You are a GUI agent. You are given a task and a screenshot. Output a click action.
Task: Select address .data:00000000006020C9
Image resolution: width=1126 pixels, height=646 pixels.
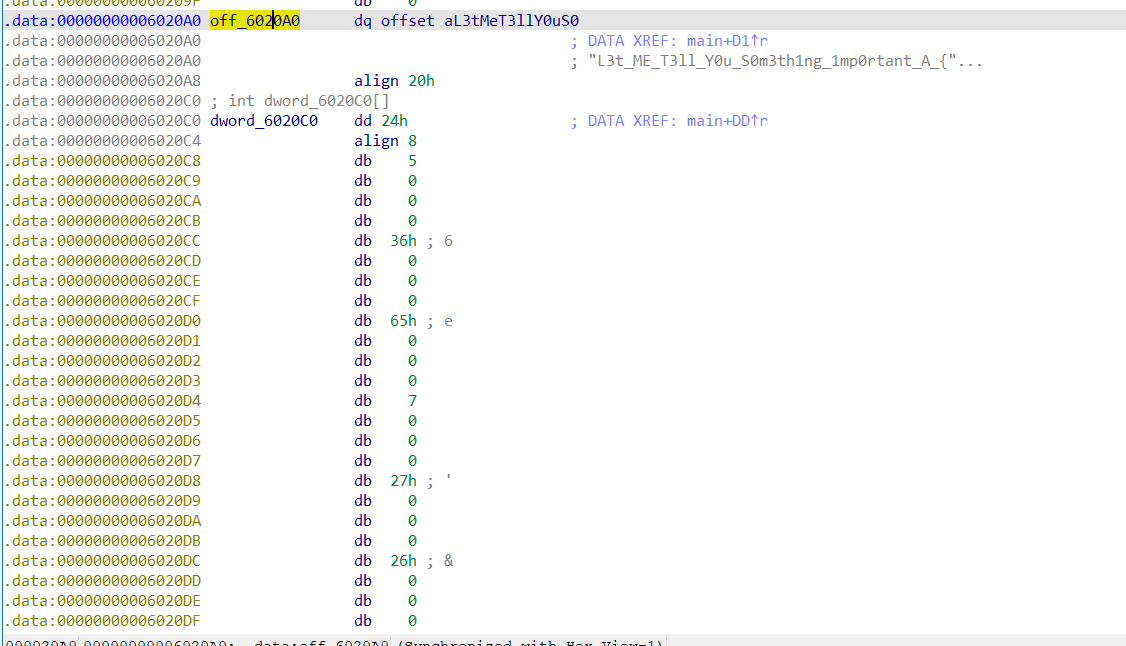(x=103, y=181)
